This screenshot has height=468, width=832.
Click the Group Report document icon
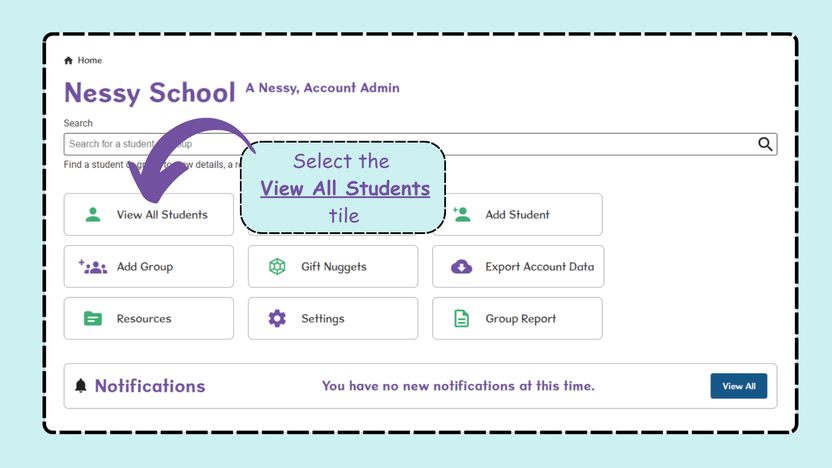[461, 318]
